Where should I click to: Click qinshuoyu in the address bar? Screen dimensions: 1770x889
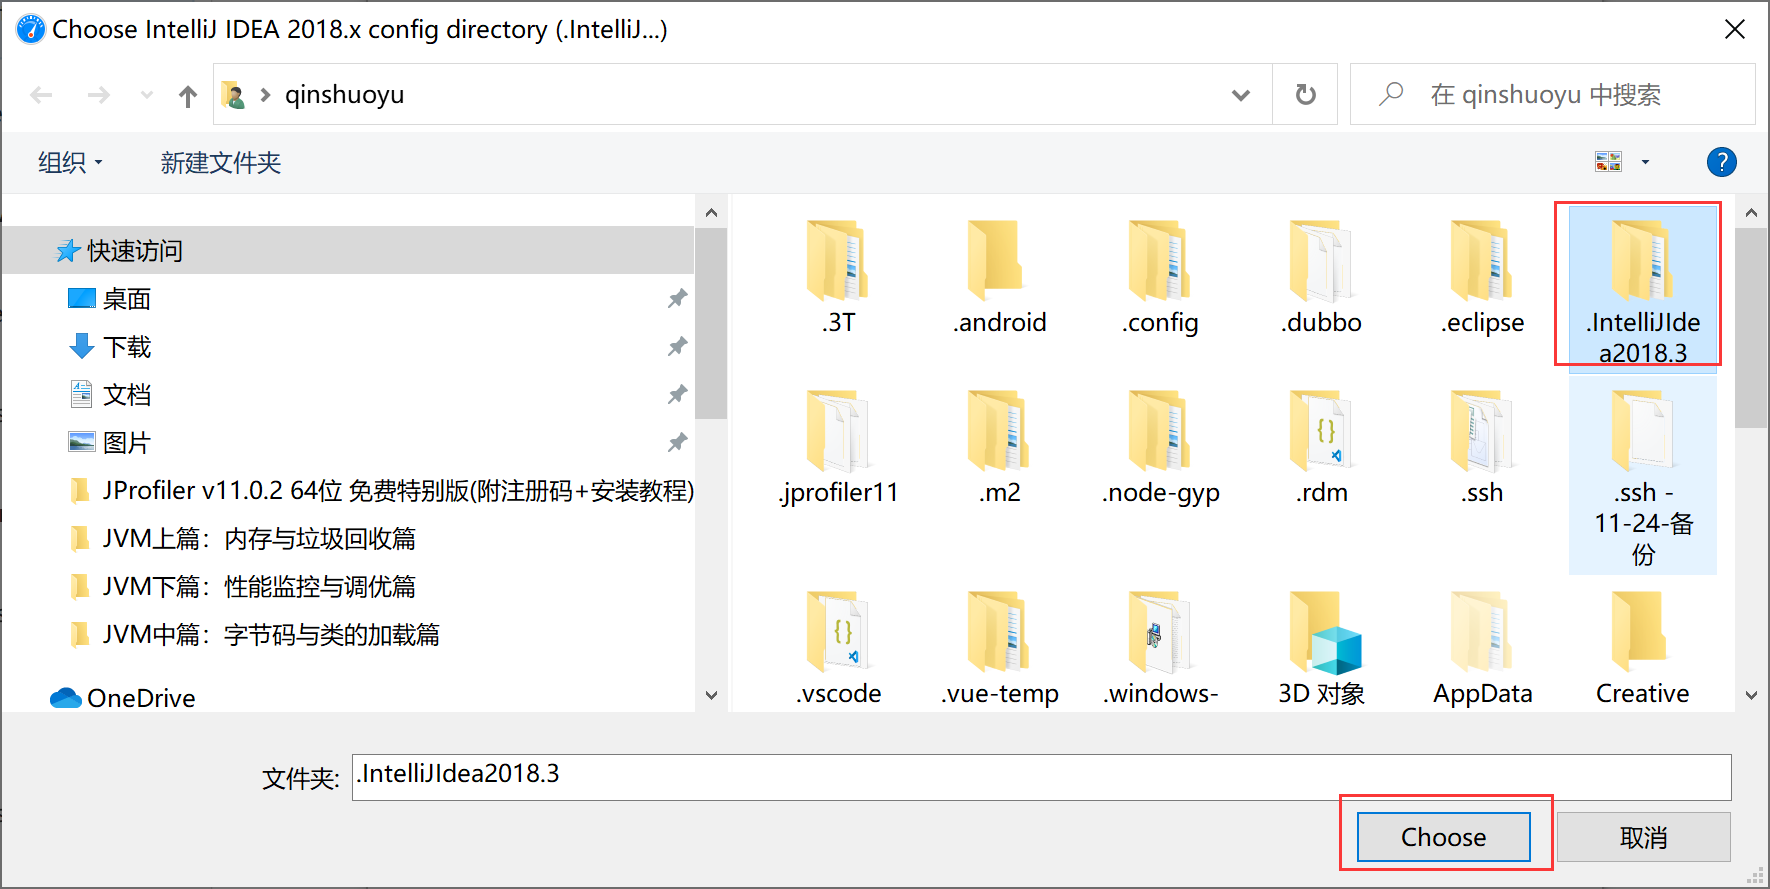[x=344, y=95]
